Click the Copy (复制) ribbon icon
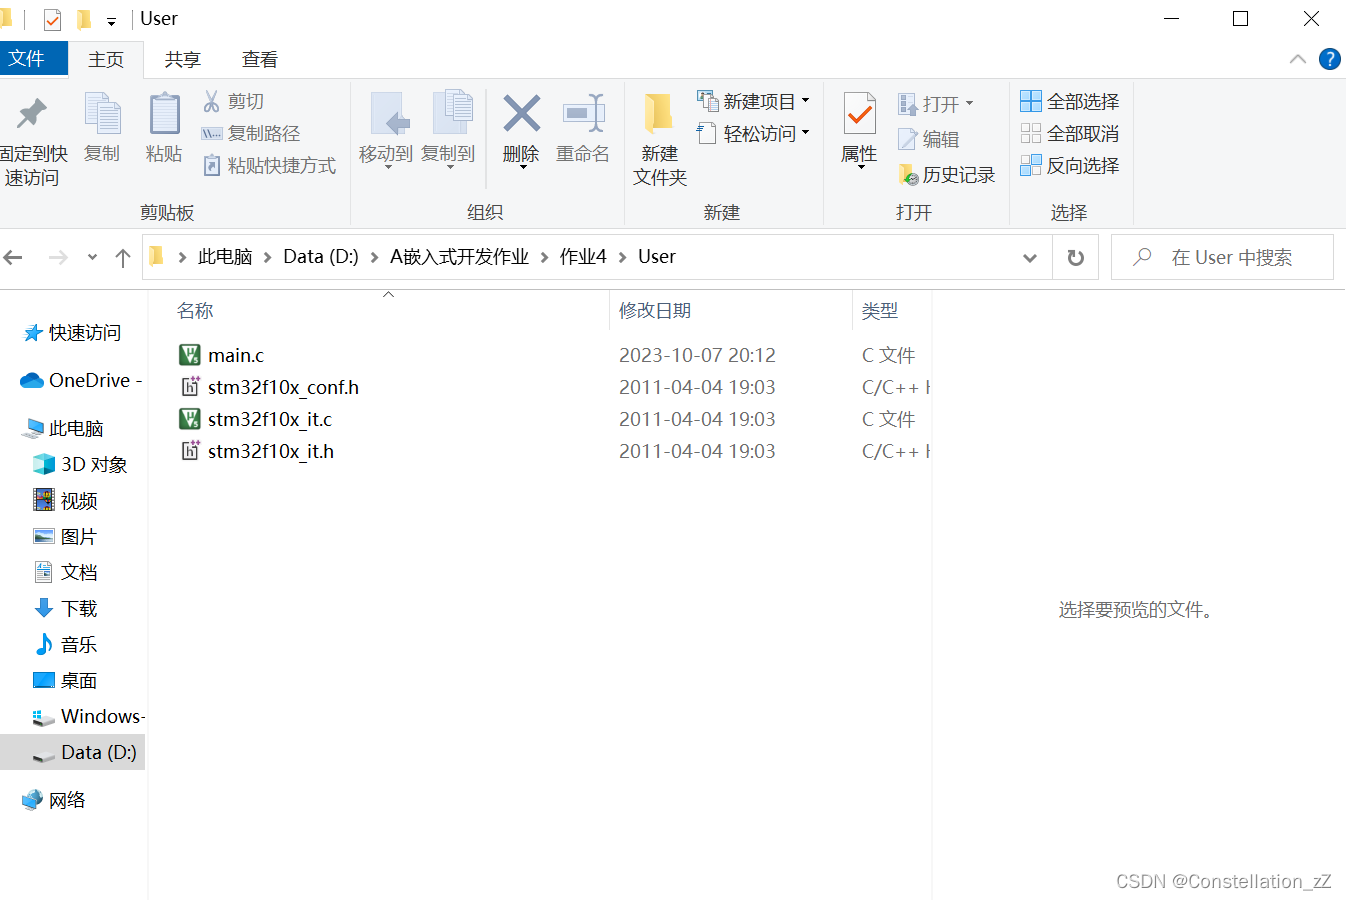 click(x=102, y=128)
